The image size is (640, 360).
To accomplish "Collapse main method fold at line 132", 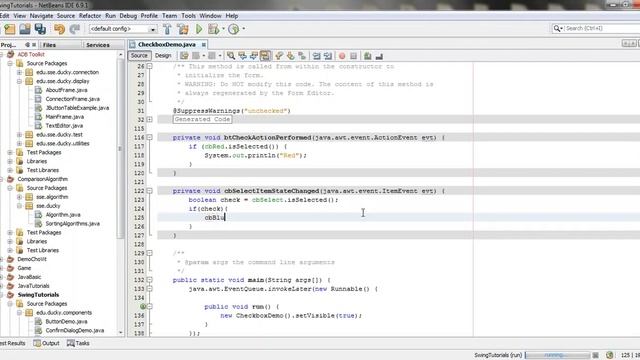I will click(150, 280).
